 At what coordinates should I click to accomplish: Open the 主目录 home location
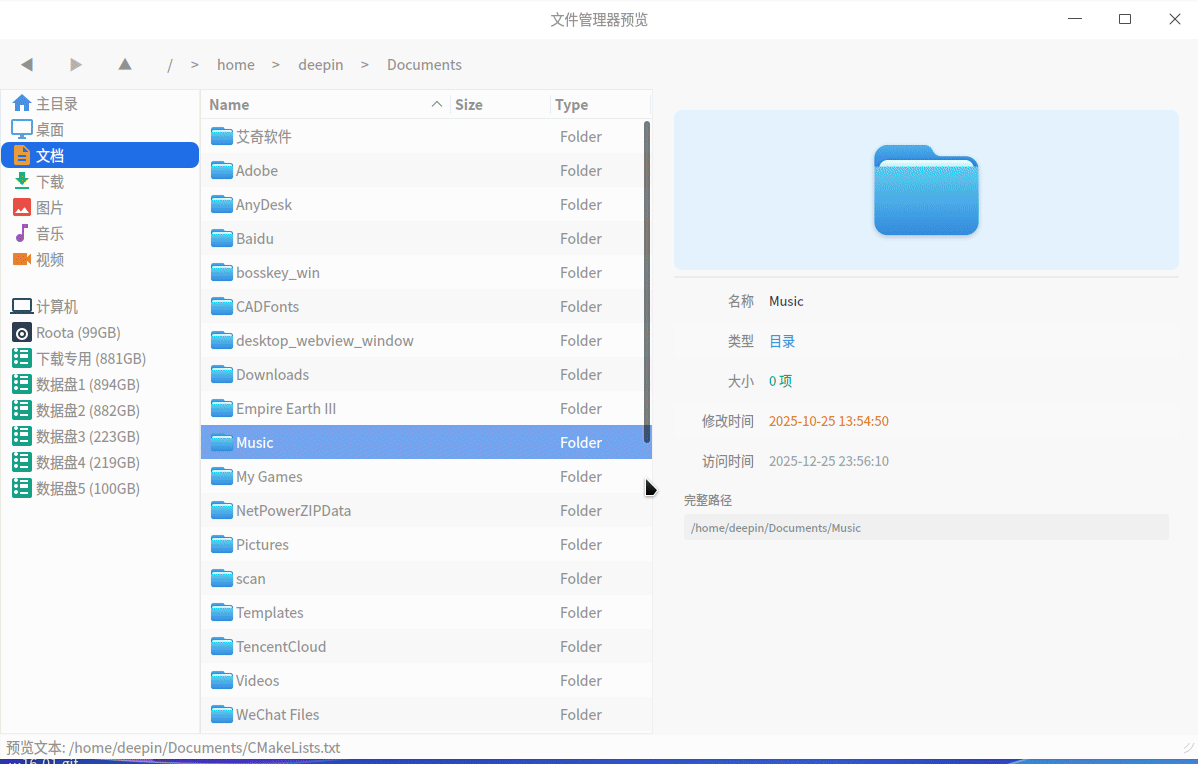coord(100,104)
